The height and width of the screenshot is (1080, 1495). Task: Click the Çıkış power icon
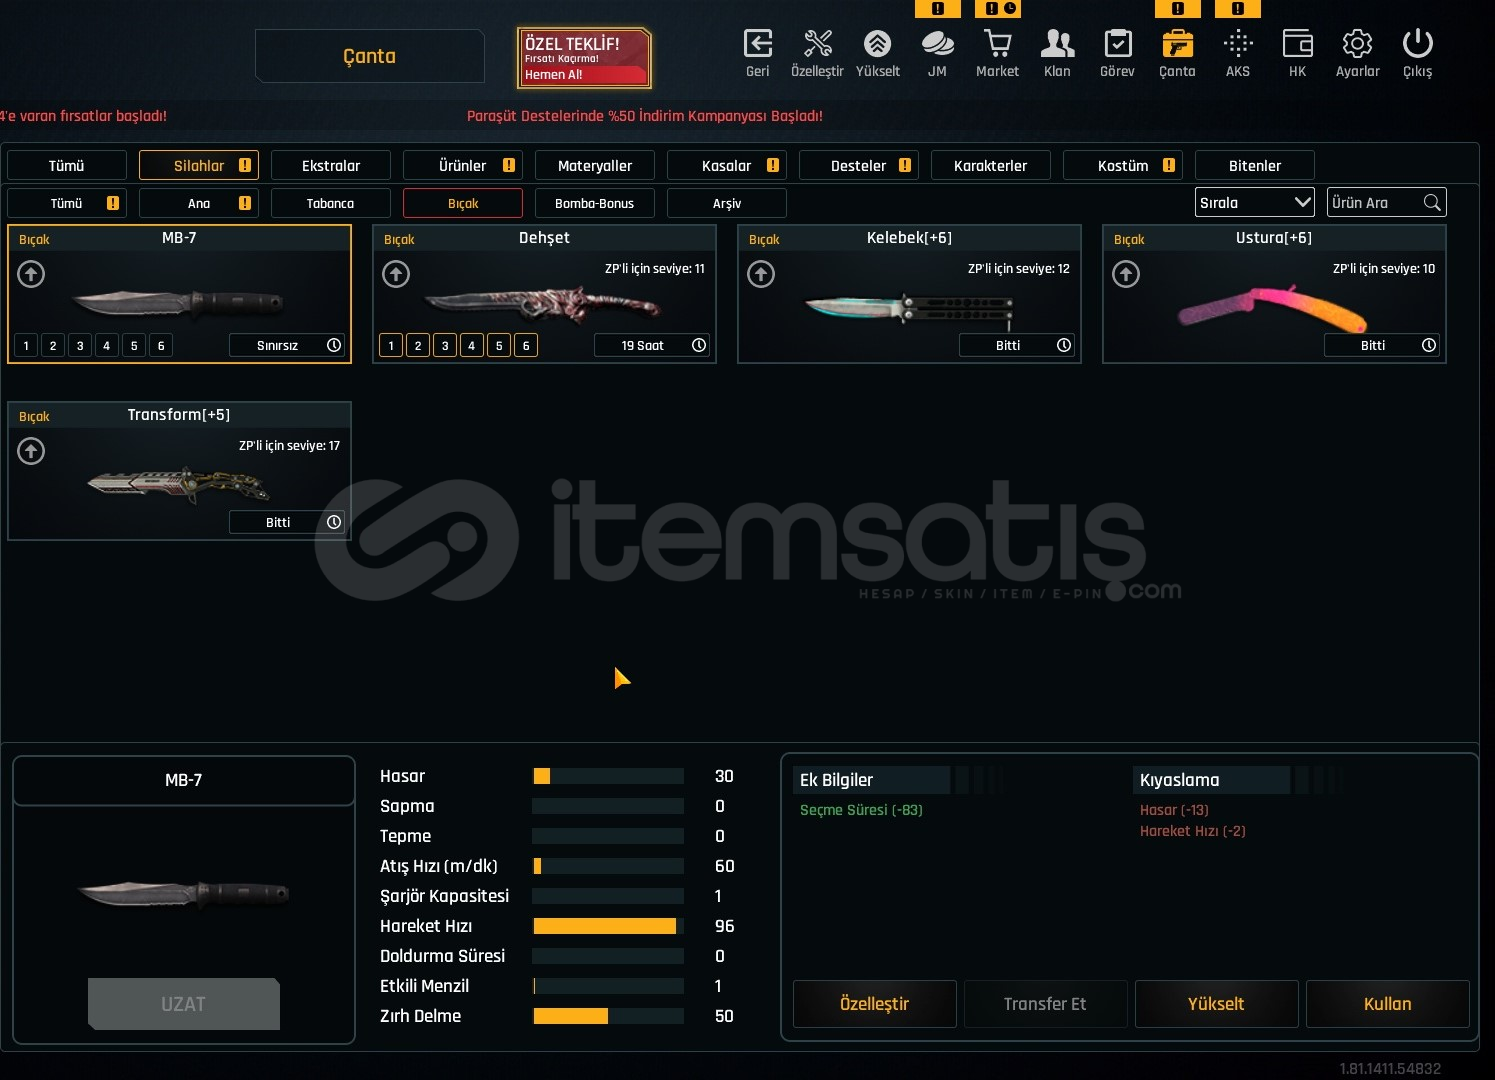click(1417, 45)
